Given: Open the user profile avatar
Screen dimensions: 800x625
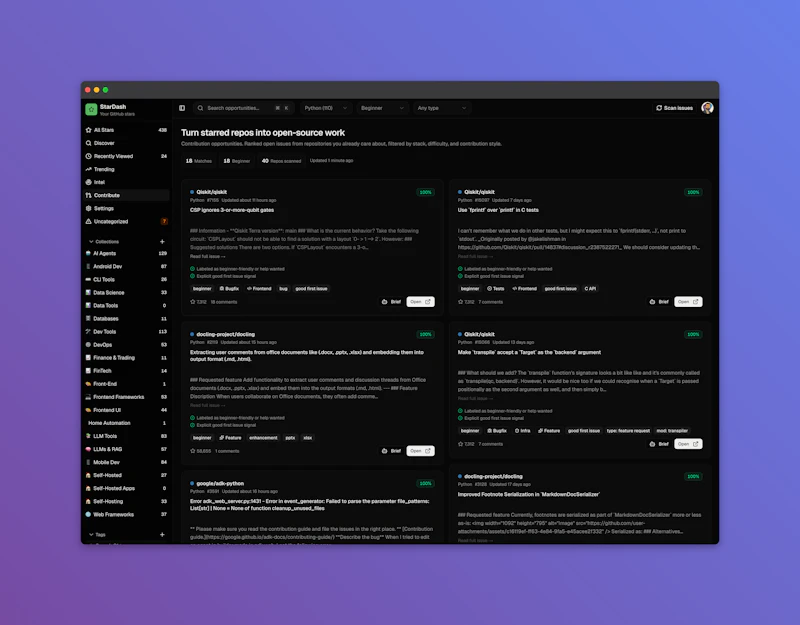Looking at the screenshot, I should [707, 108].
